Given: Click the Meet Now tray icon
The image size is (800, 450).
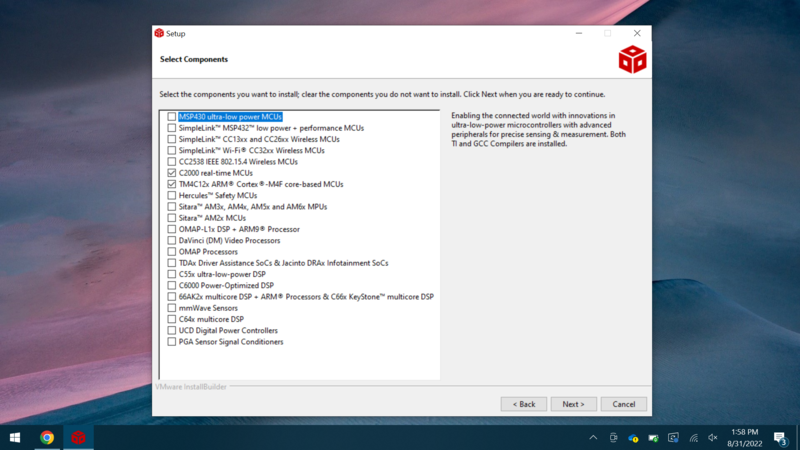Looking at the screenshot, I should (613, 438).
